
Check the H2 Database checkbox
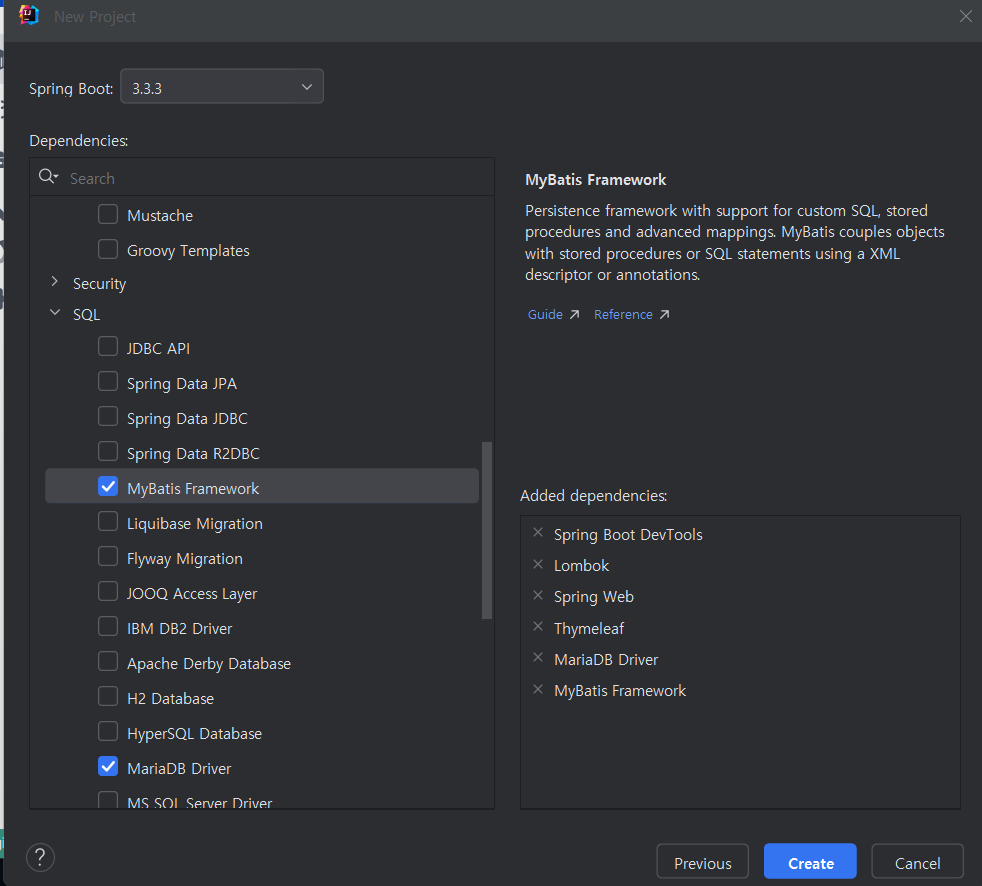point(108,697)
